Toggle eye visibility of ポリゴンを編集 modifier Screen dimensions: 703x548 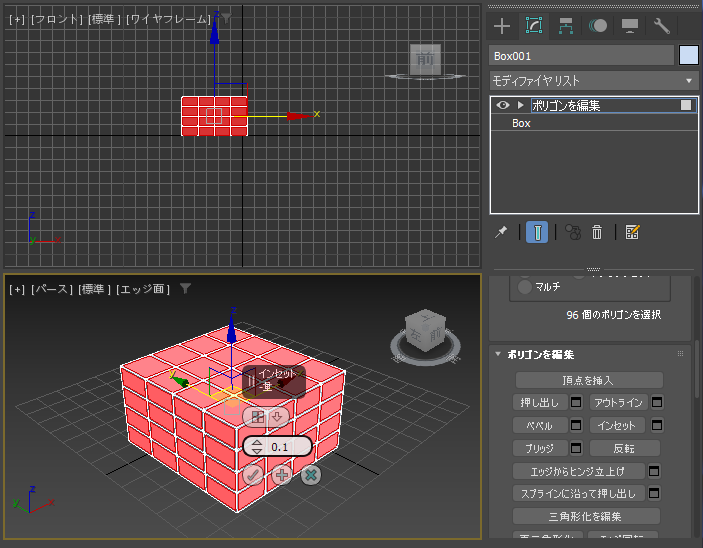[503, 105]
